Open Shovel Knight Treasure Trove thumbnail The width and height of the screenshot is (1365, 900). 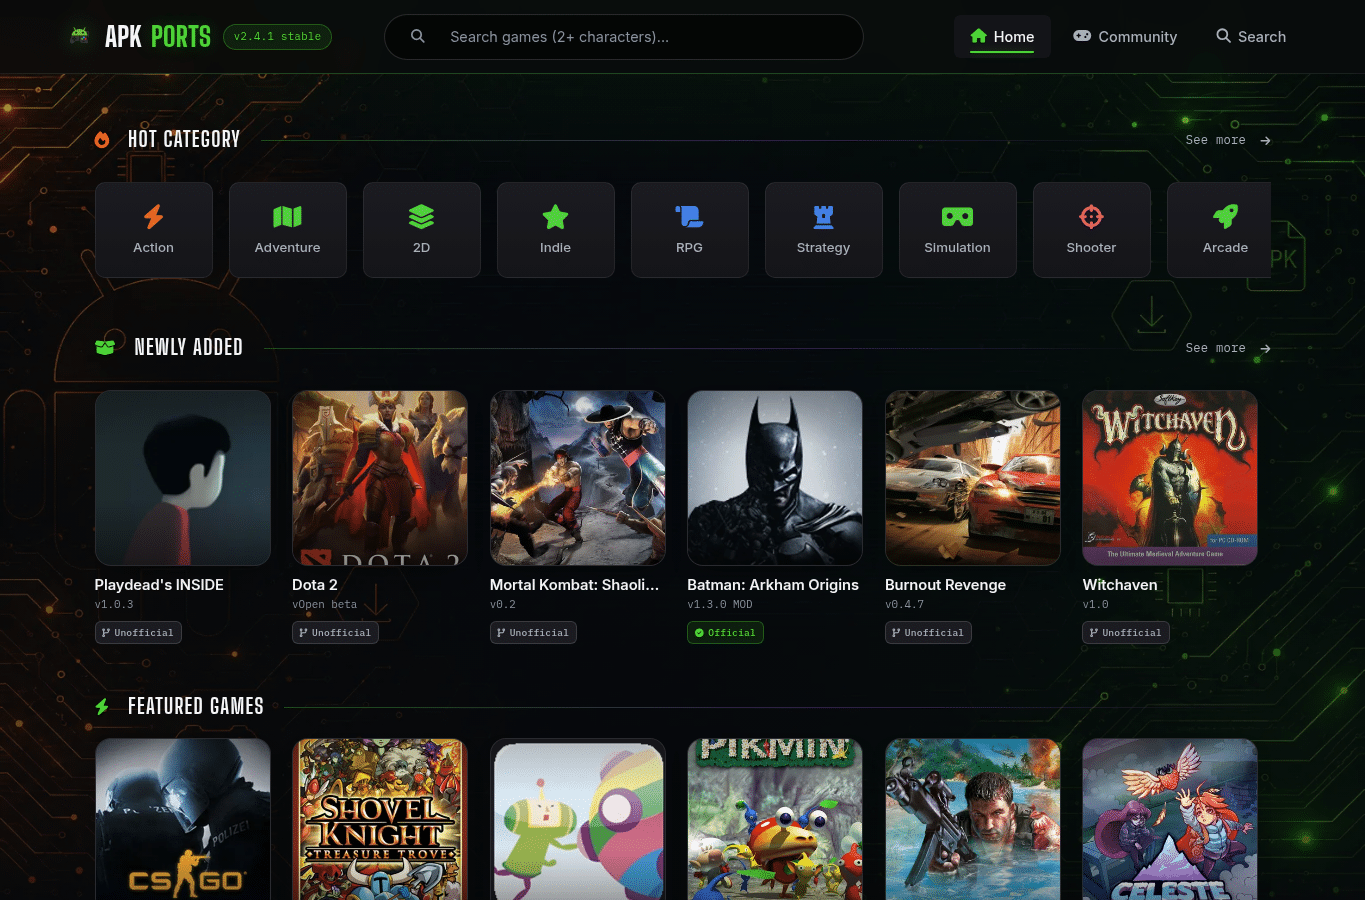(x=380, y=820)
